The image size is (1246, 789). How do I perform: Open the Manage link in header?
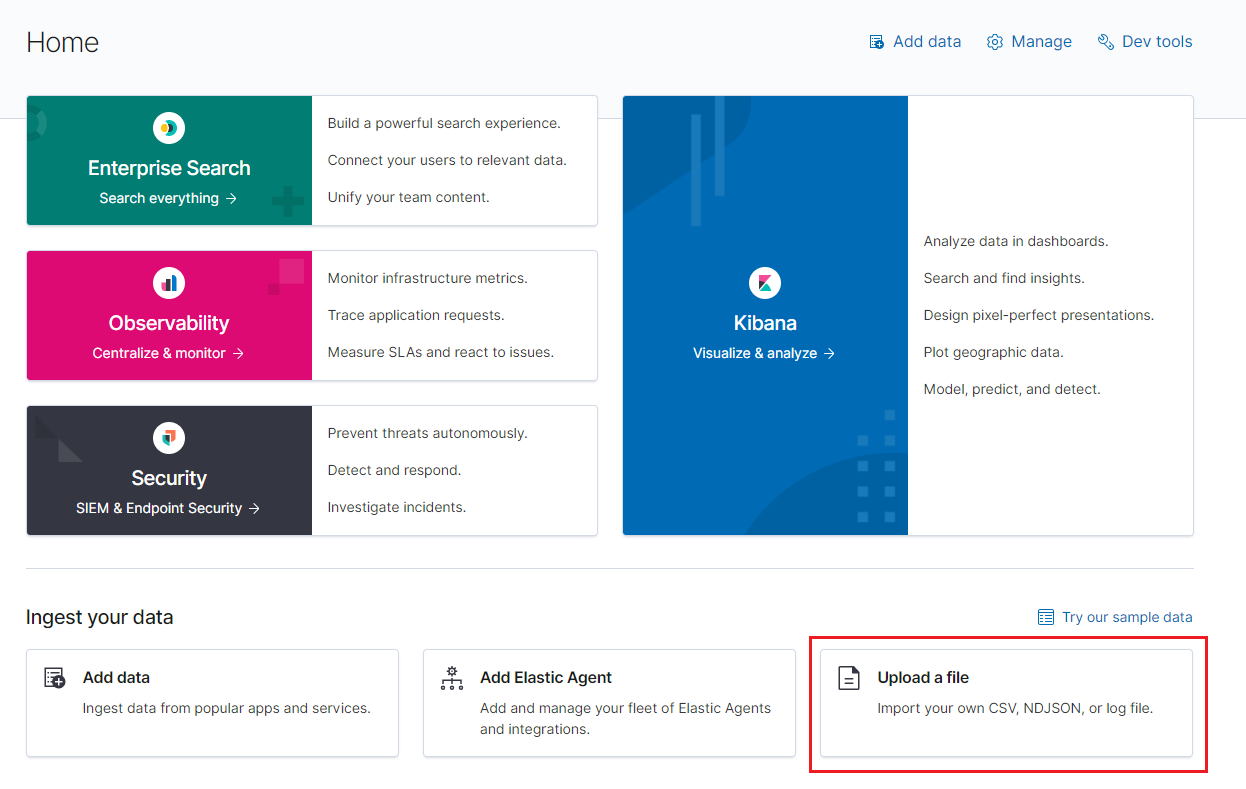(x=1041, y=42)
